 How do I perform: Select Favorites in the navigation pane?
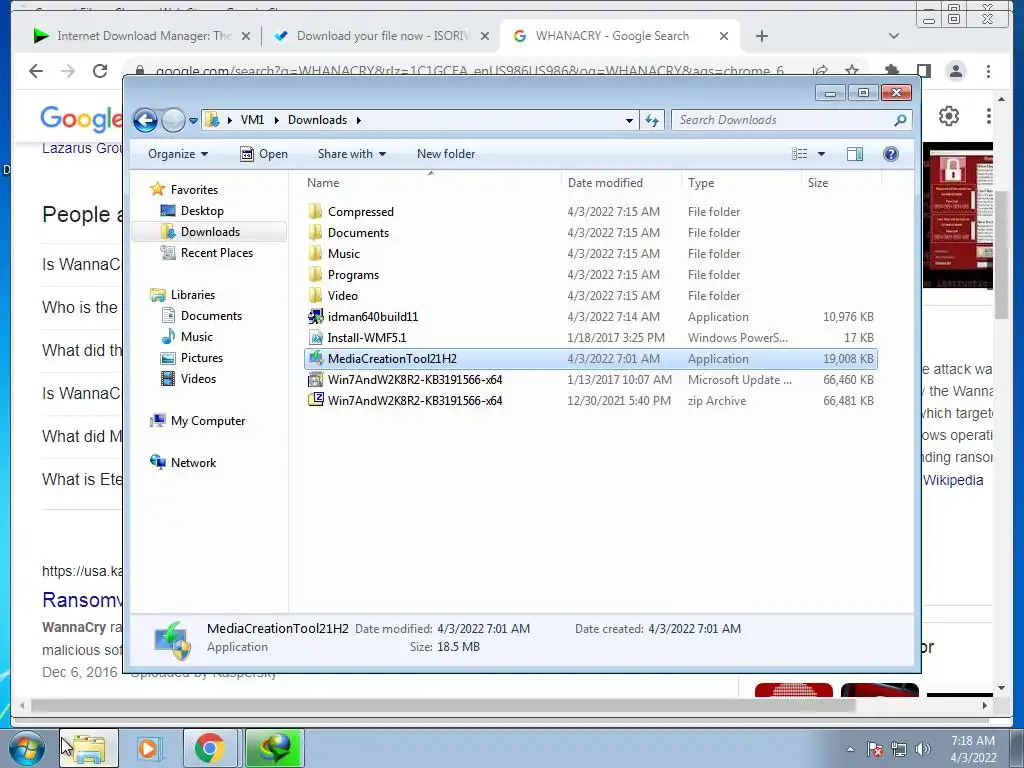coord(193,190)
